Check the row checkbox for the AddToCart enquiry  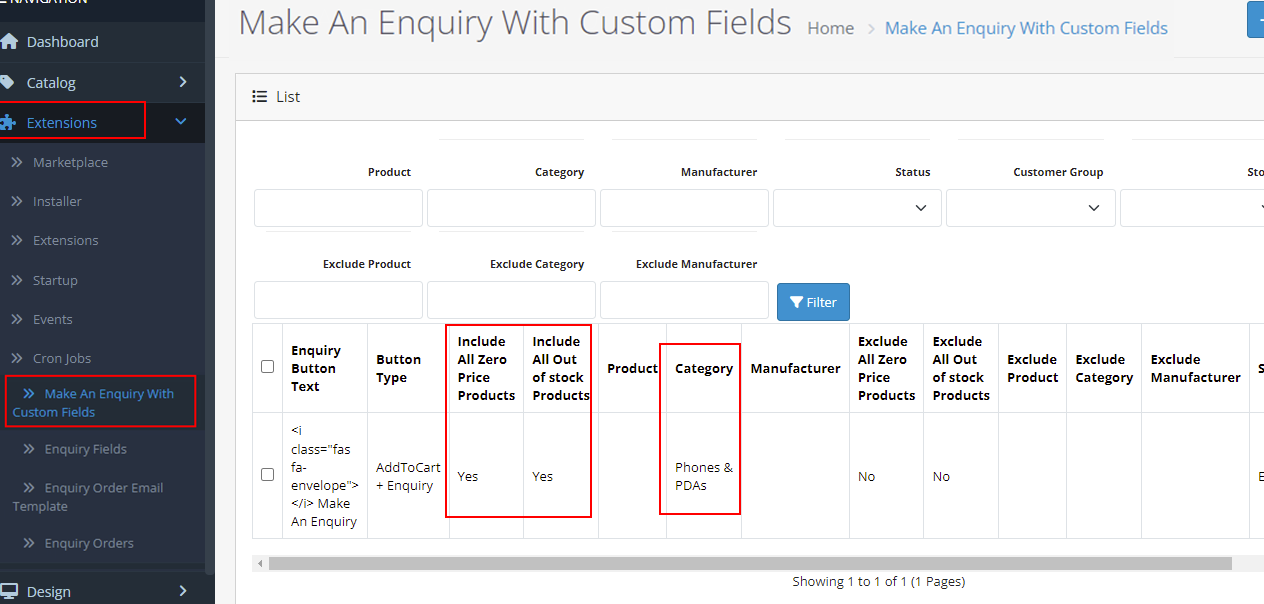(x=267, y=474)
